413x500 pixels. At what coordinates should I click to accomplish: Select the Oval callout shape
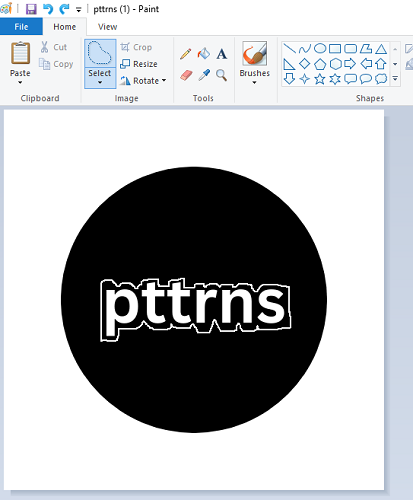click(366, 79)
